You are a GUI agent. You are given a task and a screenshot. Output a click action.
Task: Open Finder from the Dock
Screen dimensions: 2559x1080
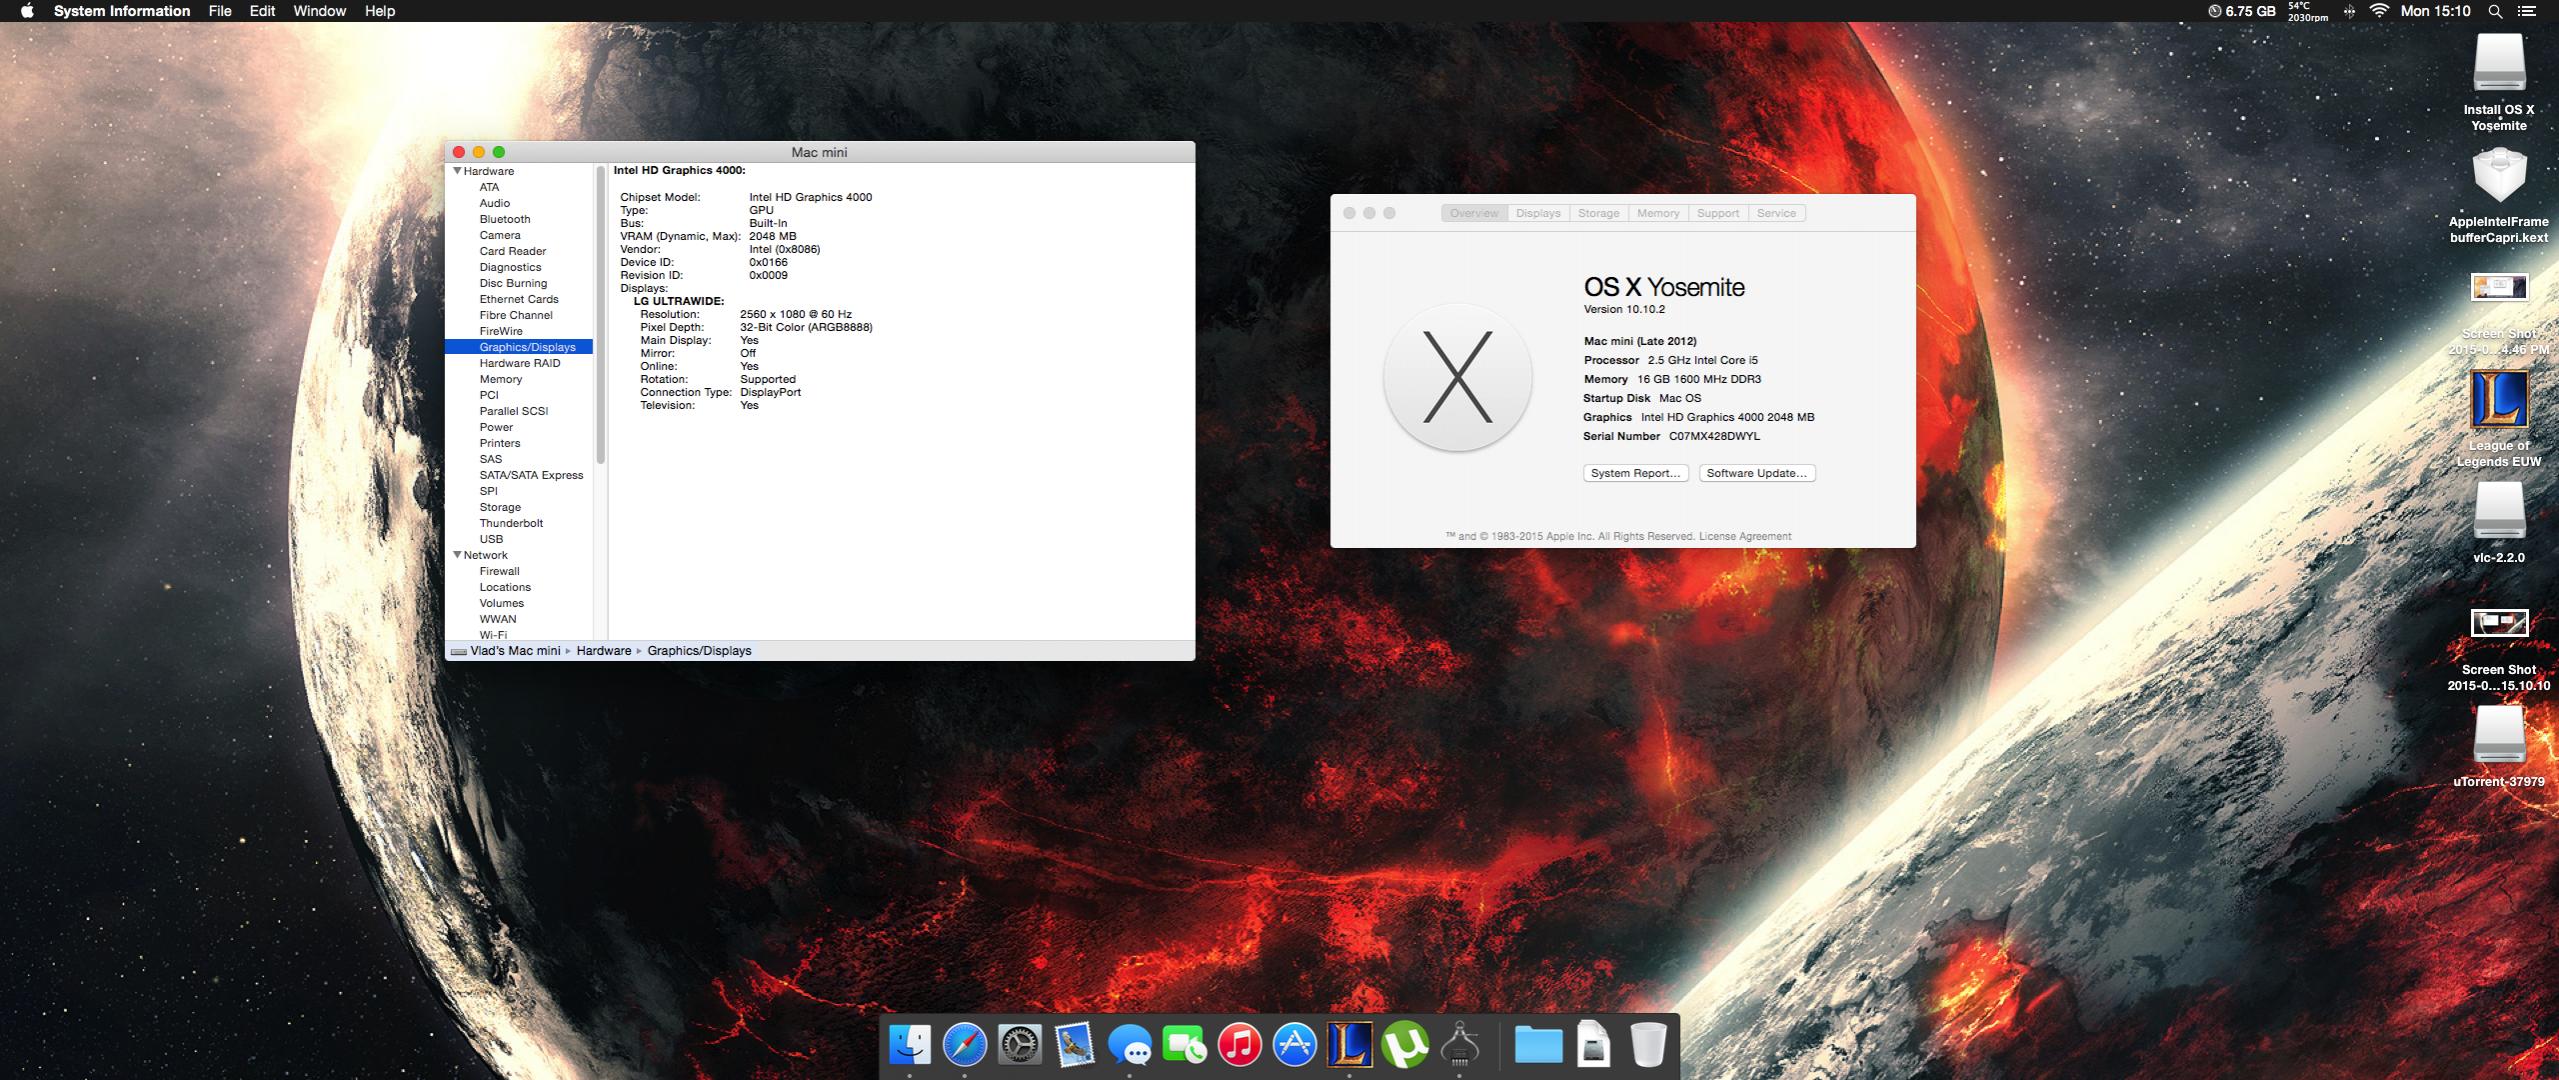coord(909,1046)
